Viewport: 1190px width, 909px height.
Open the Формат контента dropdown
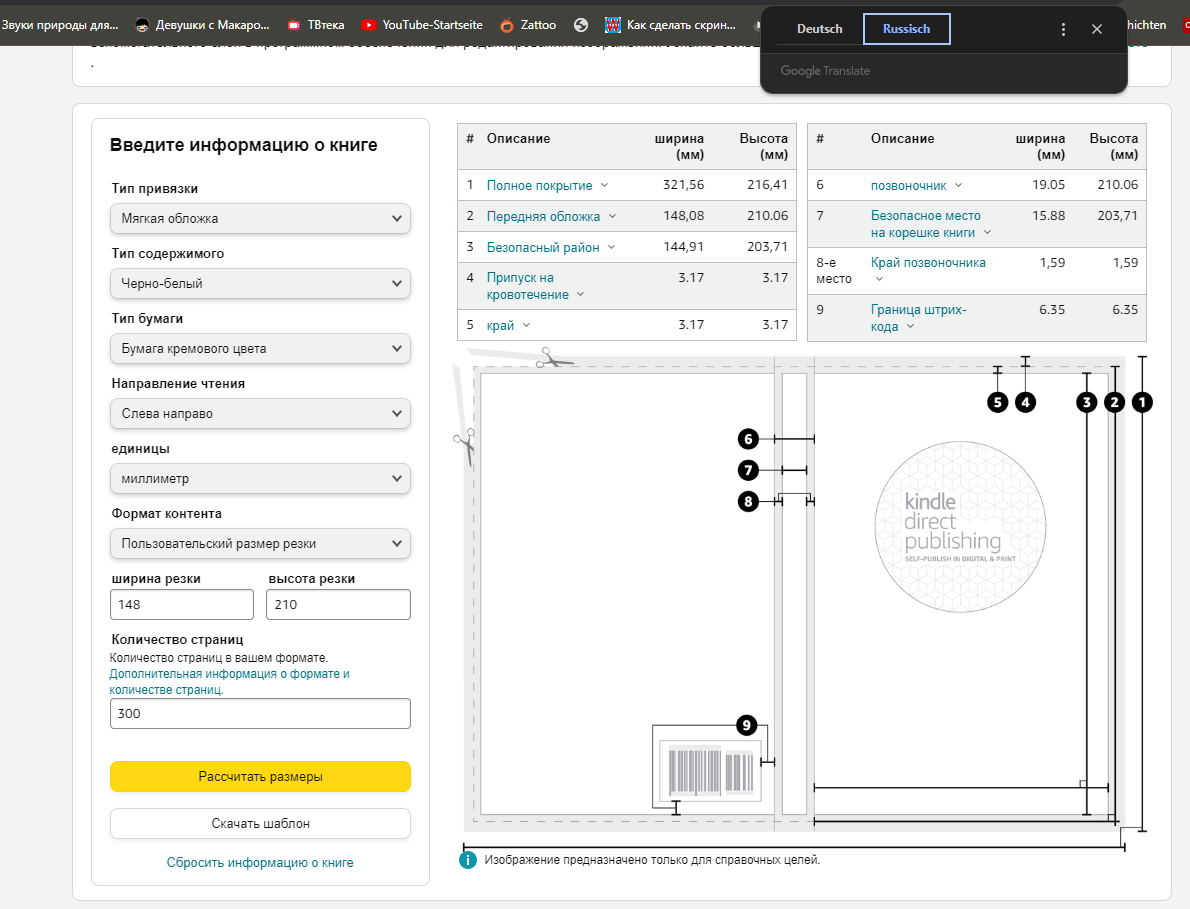(260, 543)
